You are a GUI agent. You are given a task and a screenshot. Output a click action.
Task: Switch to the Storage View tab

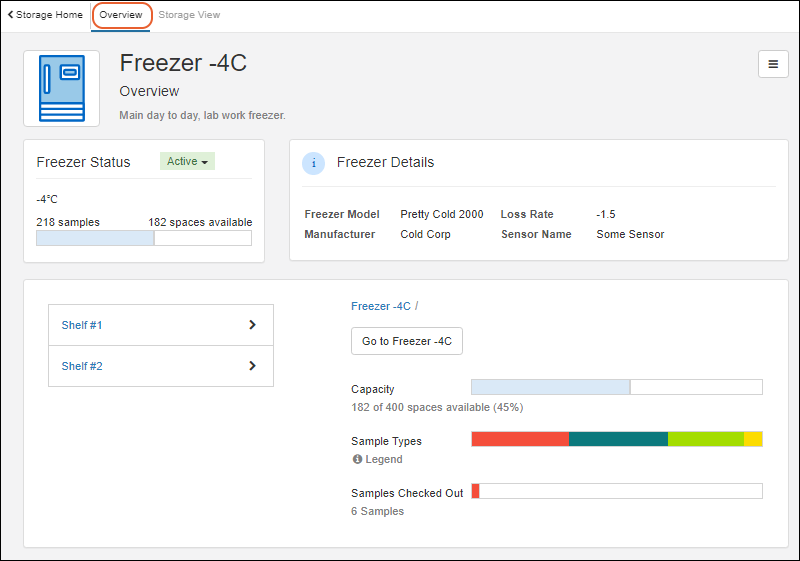point(189,15)
